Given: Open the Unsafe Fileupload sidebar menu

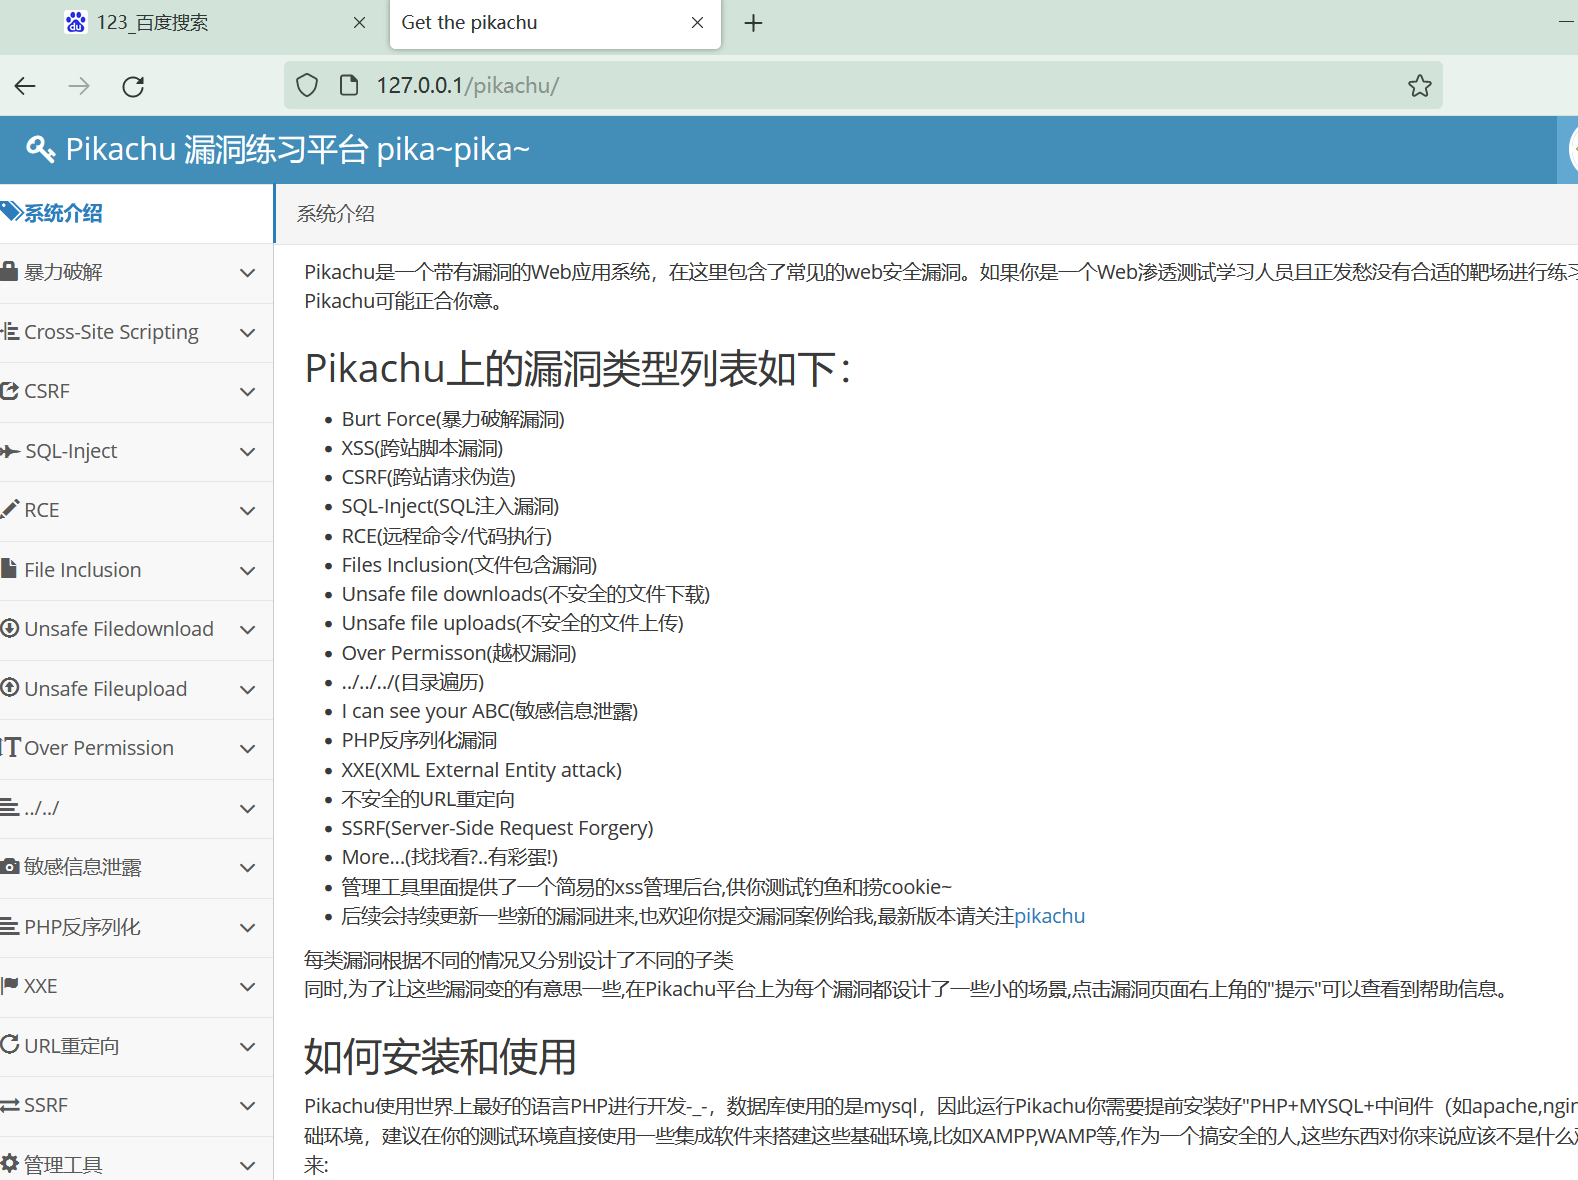Looking at the screenshot, I should coord(136,690).
